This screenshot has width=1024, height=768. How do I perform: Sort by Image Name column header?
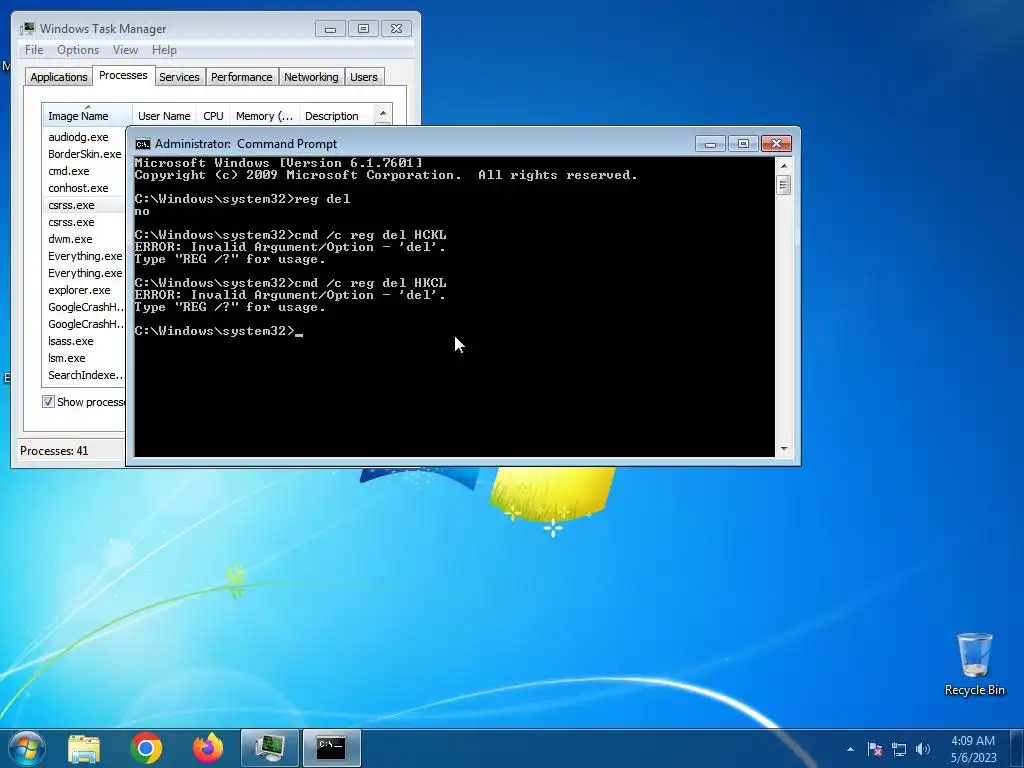tap(87, 115)
